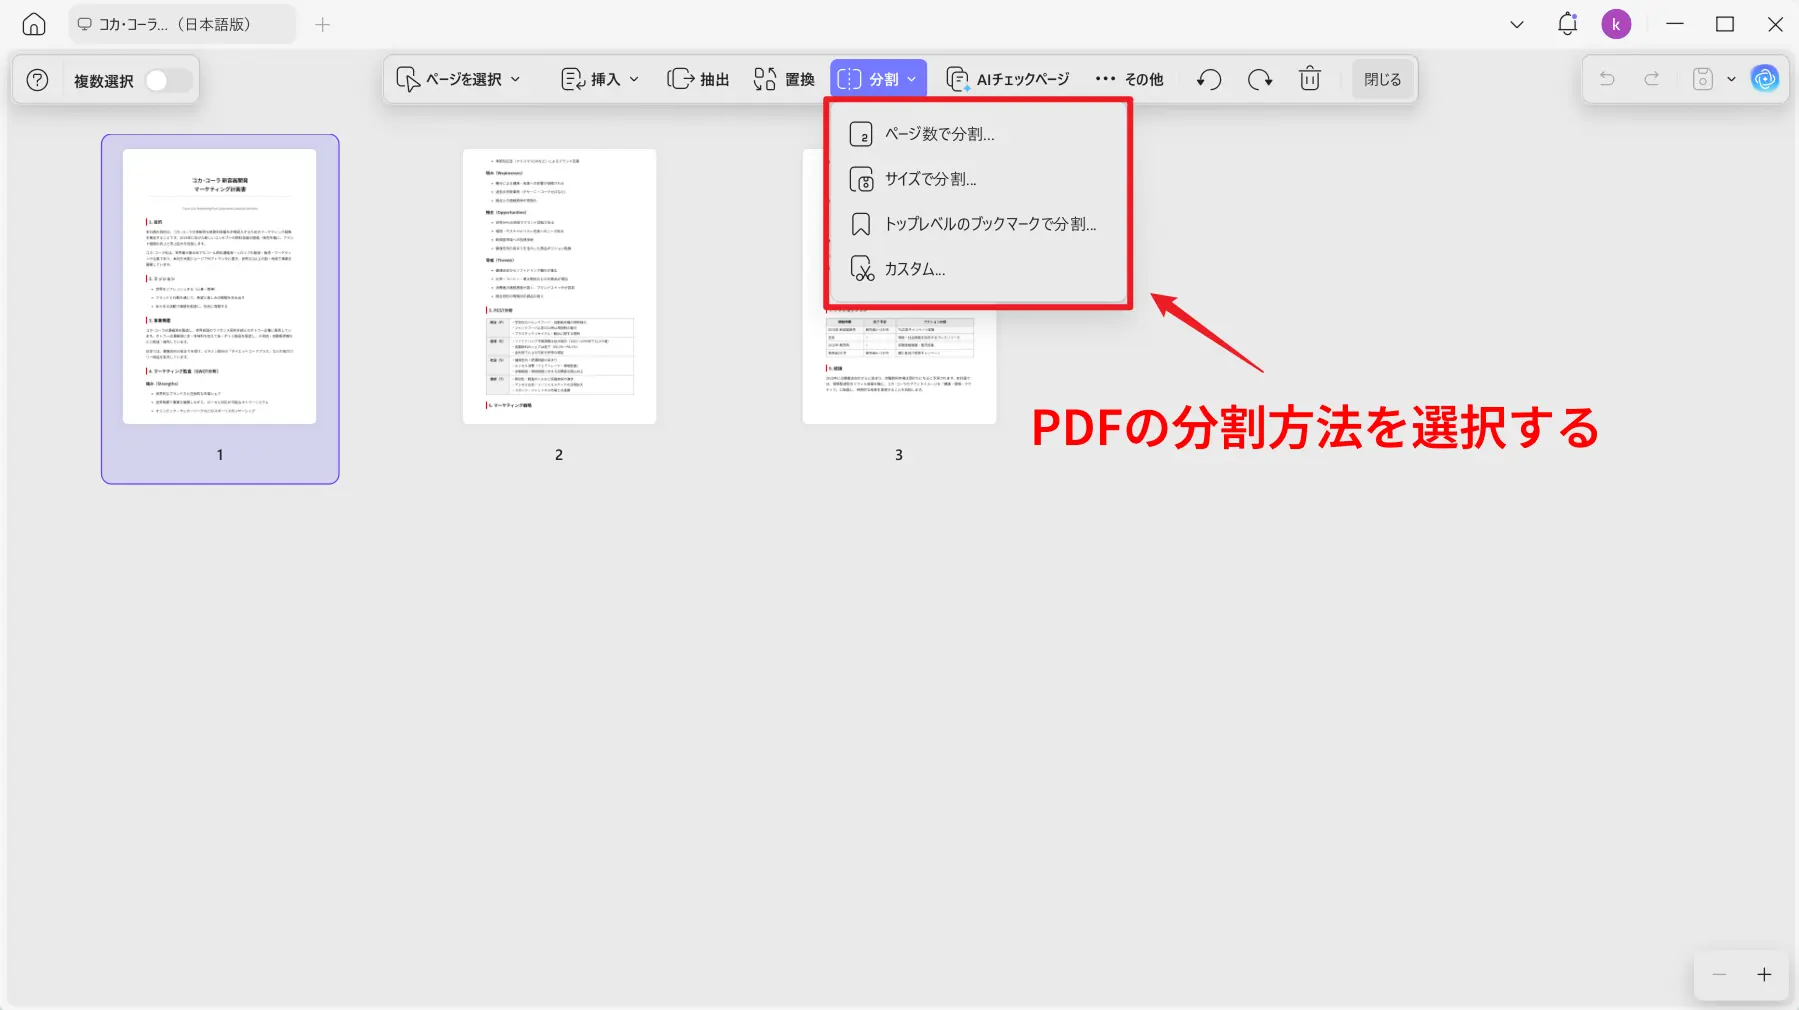Screen dimensions: 1799x1010
Task: Select page 2 thumbnail
Action: 559,287
